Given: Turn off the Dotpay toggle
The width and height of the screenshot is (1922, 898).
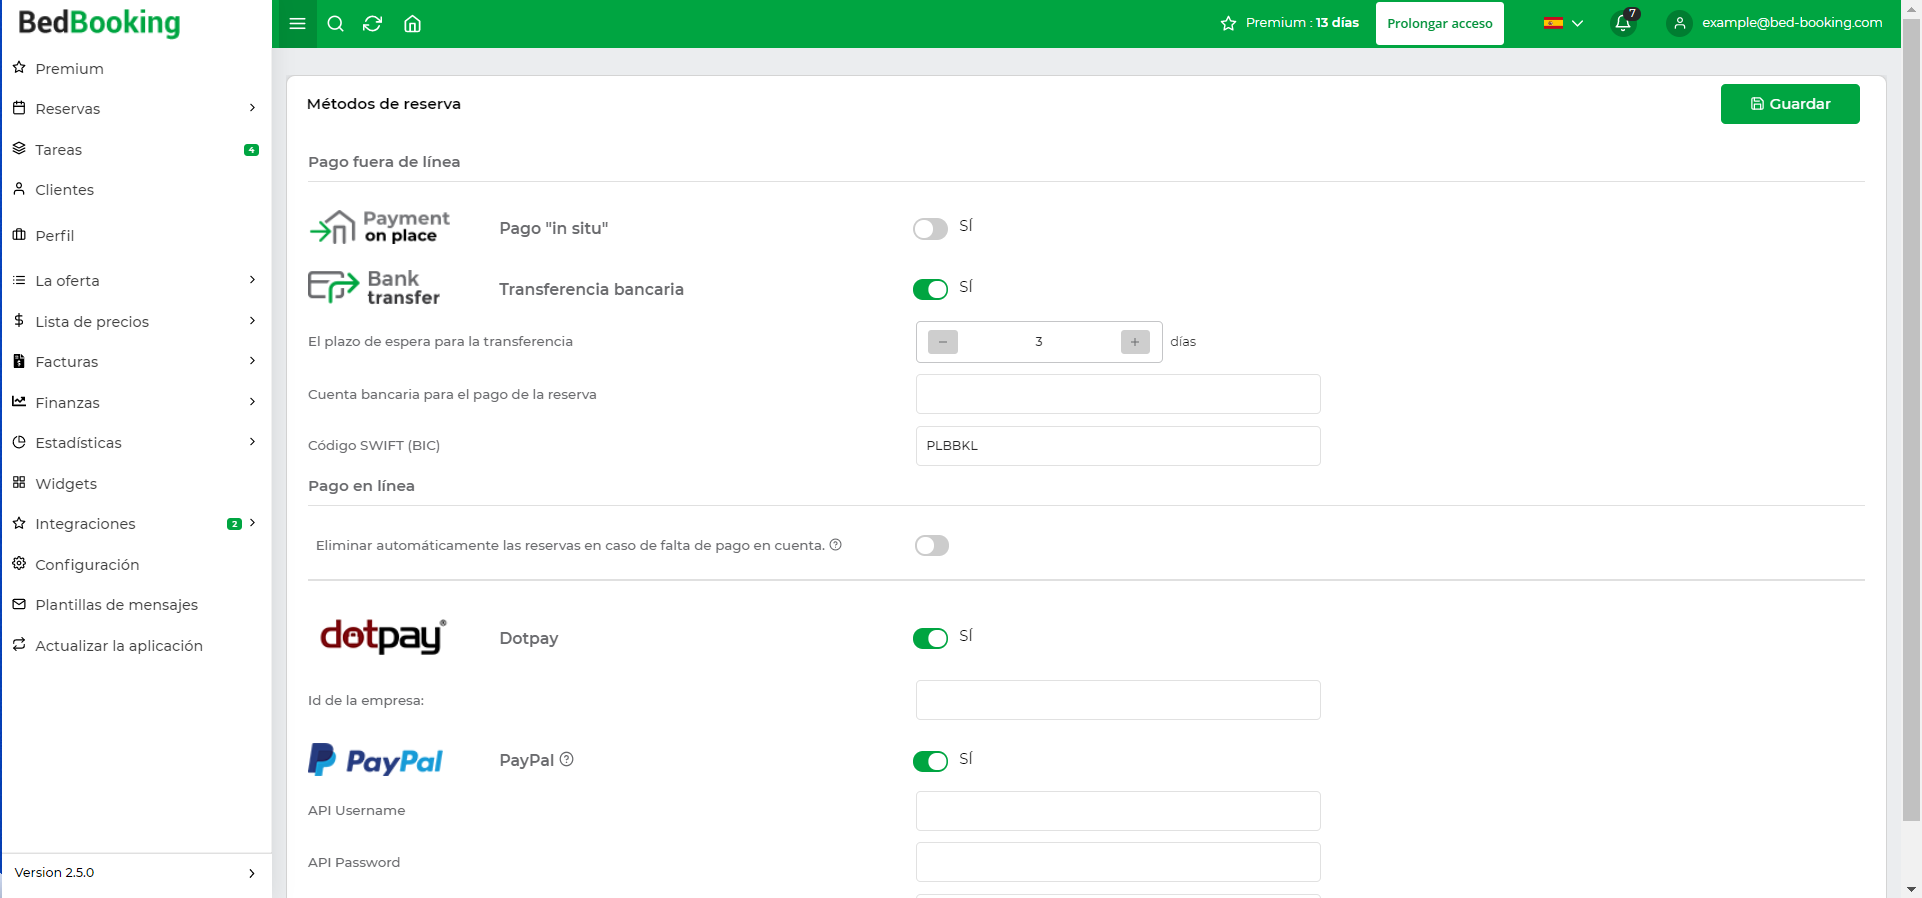Looking at the screenshot, I should point(930,638).
